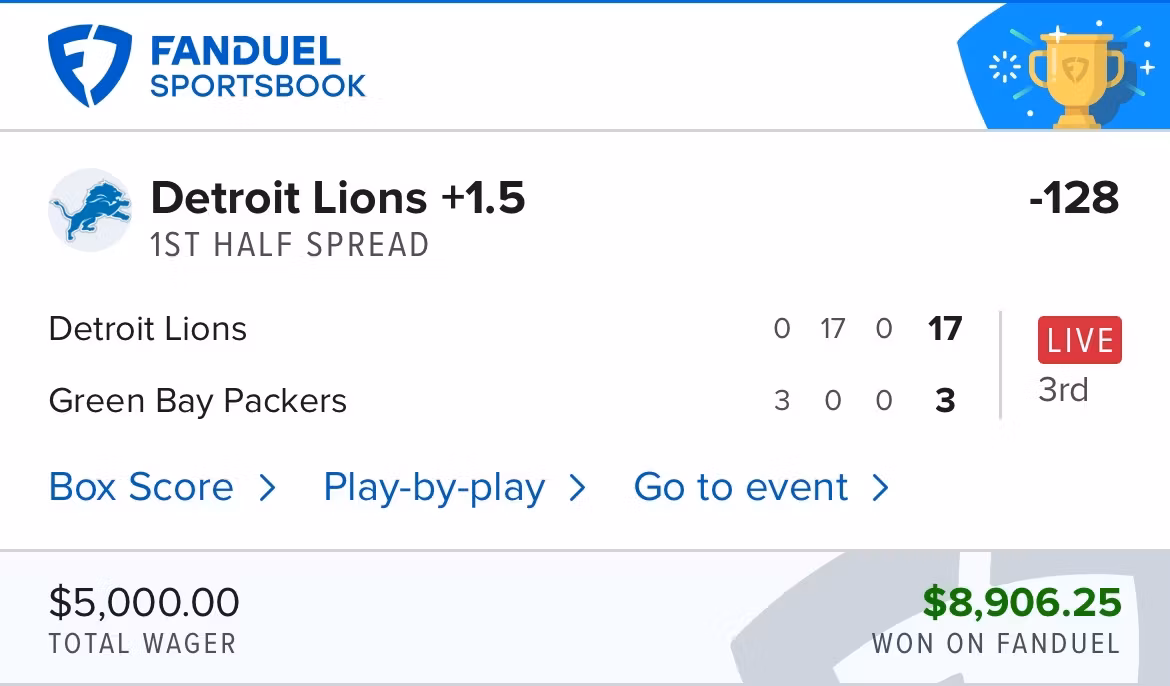The height and width of the screenshot is (686, 1170).
Task: Click the 1ST HALF SPREAD label
Action: coord(289,245)
